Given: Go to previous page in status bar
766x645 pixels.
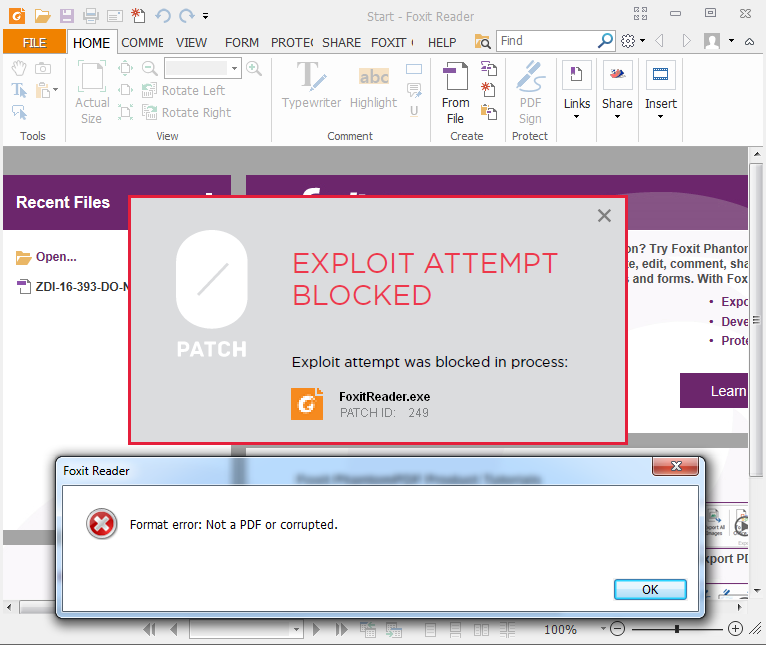Looking at the screenshot, I should 173,629.
